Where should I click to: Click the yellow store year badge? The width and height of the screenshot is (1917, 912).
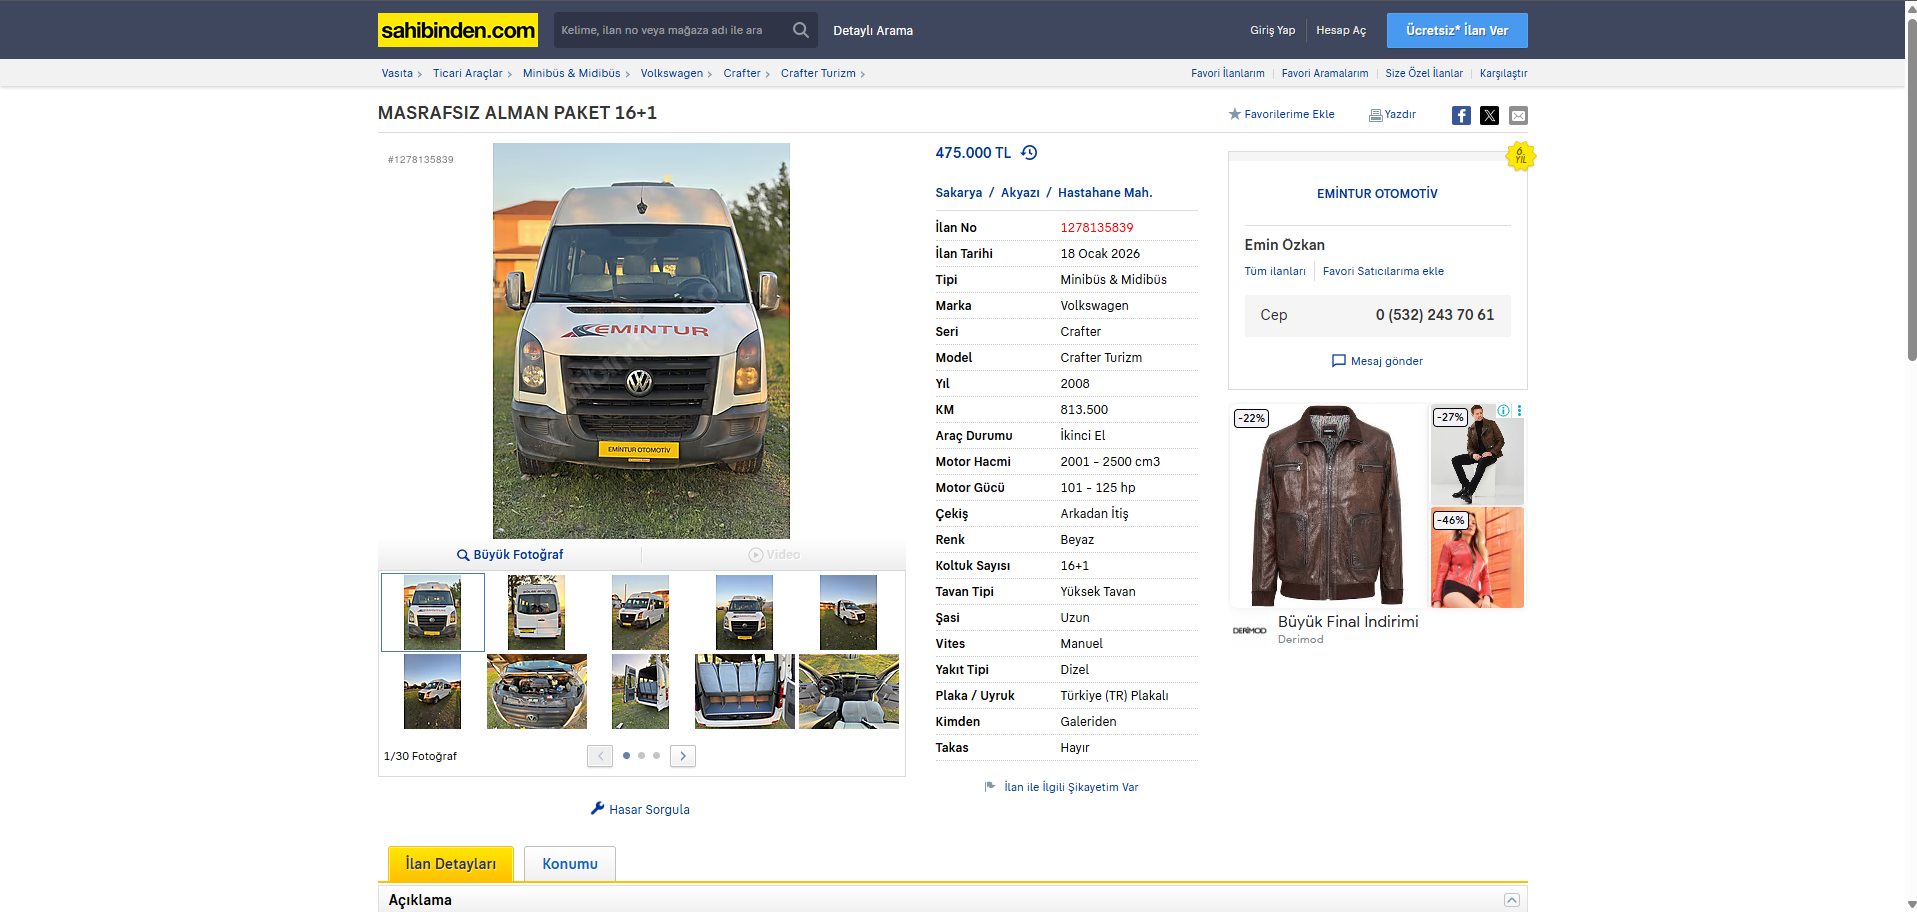(x=1520, y=156)
